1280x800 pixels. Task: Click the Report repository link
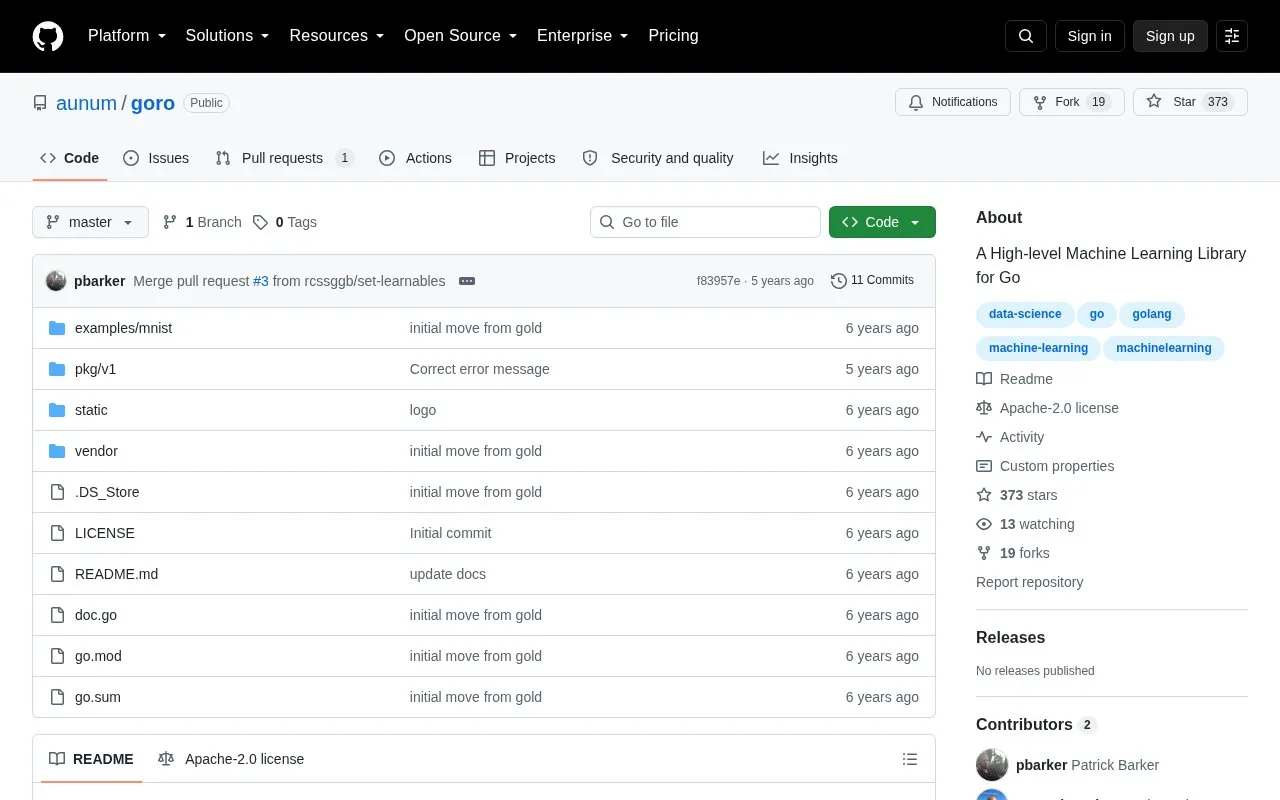tap(1029, 582)
